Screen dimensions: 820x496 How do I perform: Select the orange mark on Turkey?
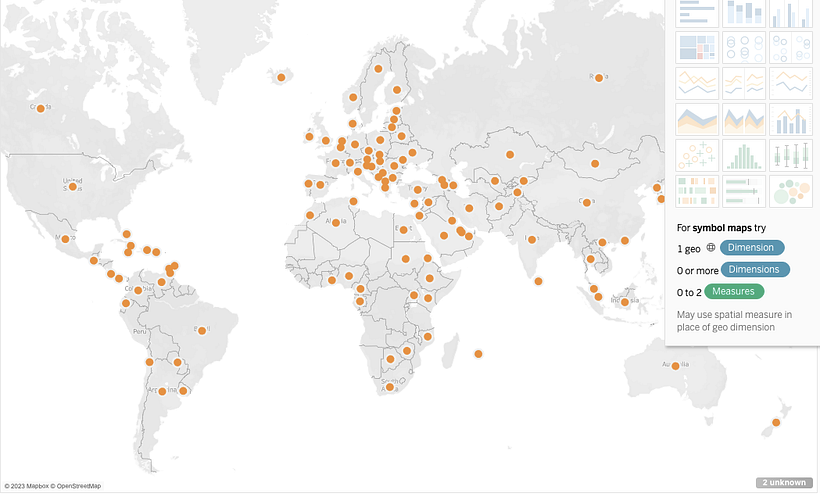(417, 190)
